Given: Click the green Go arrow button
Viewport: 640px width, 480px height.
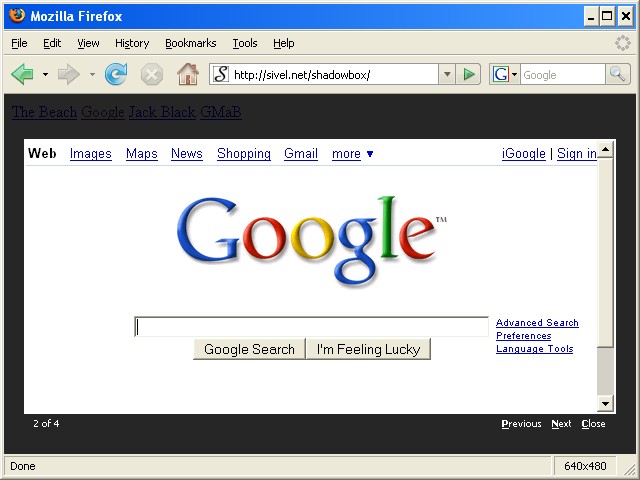Looking at the screenshot, I should point(469,75).
